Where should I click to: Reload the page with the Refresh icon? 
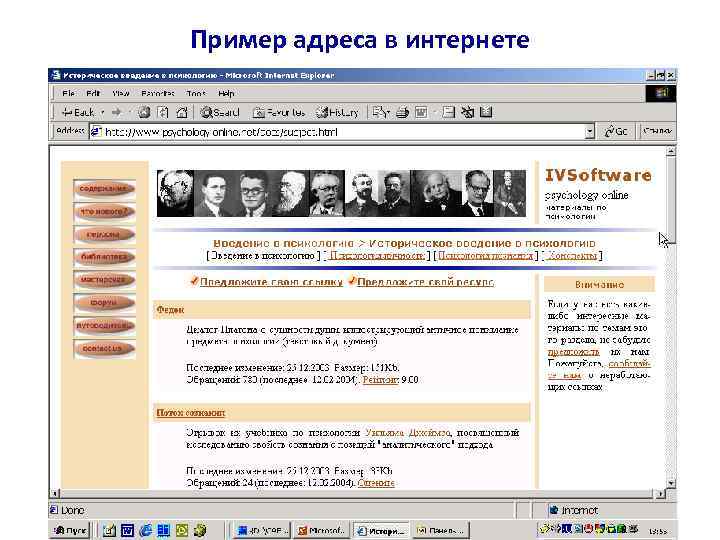(x=163, y=112)
